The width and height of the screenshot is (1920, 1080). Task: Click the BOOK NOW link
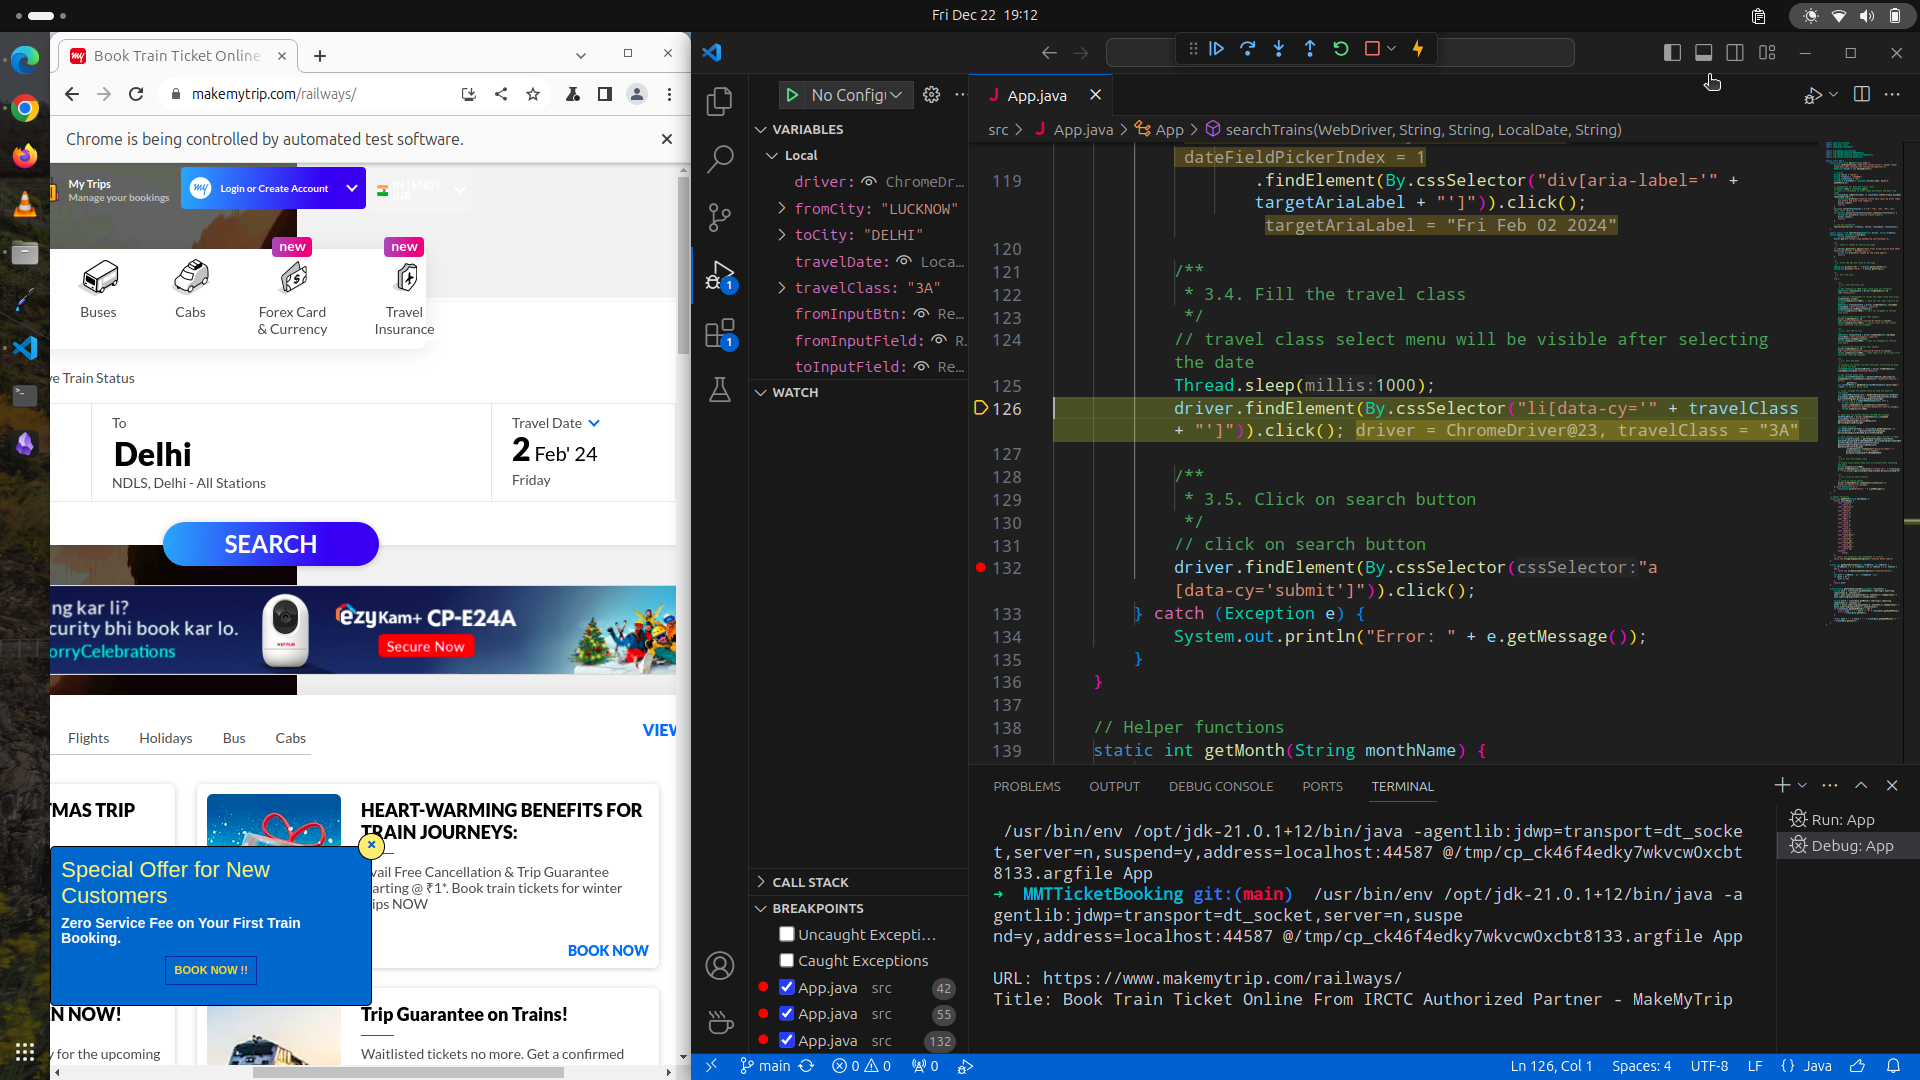[x=607, y=950]
